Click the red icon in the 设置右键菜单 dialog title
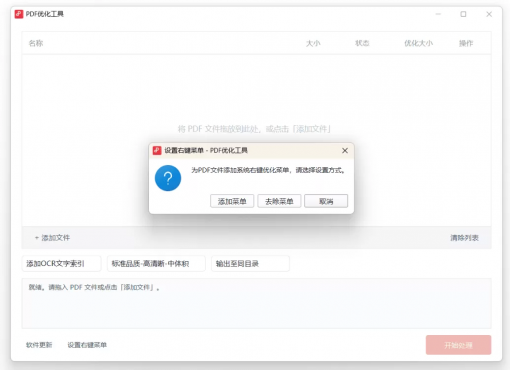510x370 pixels. (157, 150)
